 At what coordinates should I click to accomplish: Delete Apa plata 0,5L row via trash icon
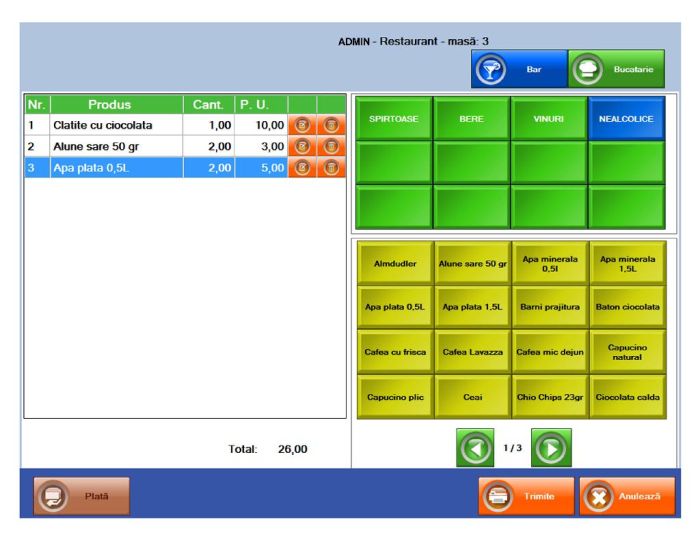[x=331, y=168]
